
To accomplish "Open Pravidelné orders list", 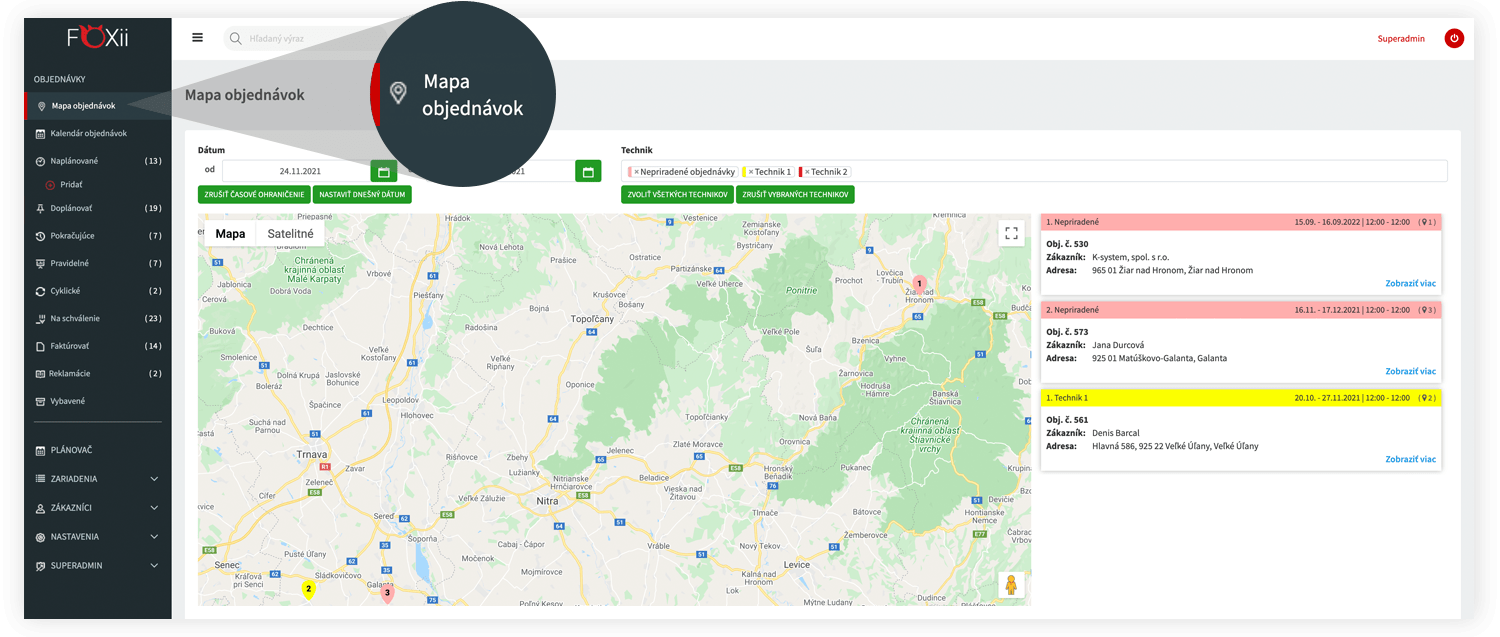I will click(97, 263).
